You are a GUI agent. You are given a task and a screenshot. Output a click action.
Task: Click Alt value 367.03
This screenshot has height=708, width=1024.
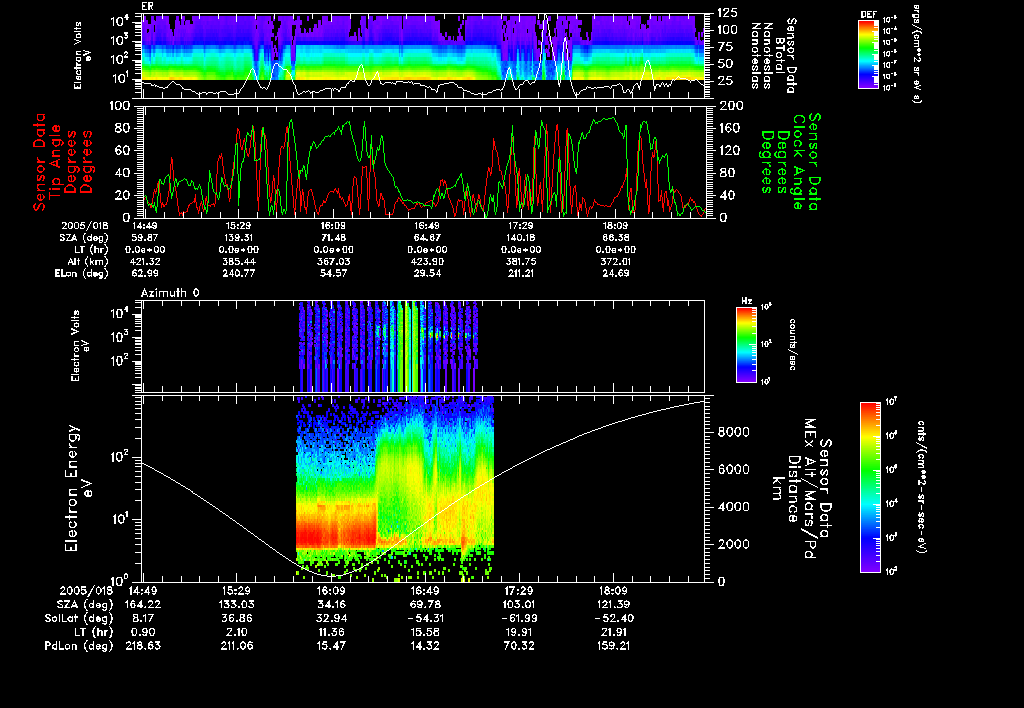tap(333, 261)
